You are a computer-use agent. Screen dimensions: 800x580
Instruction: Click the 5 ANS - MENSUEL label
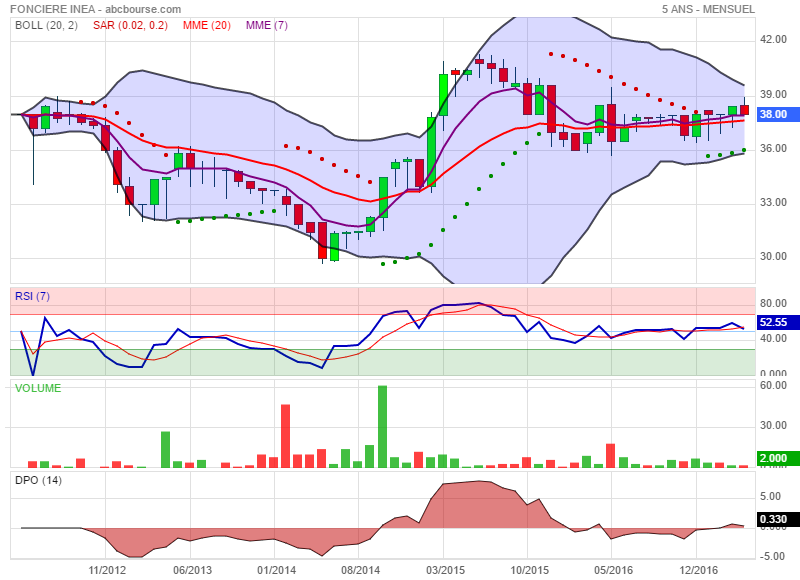click(708, 9)
